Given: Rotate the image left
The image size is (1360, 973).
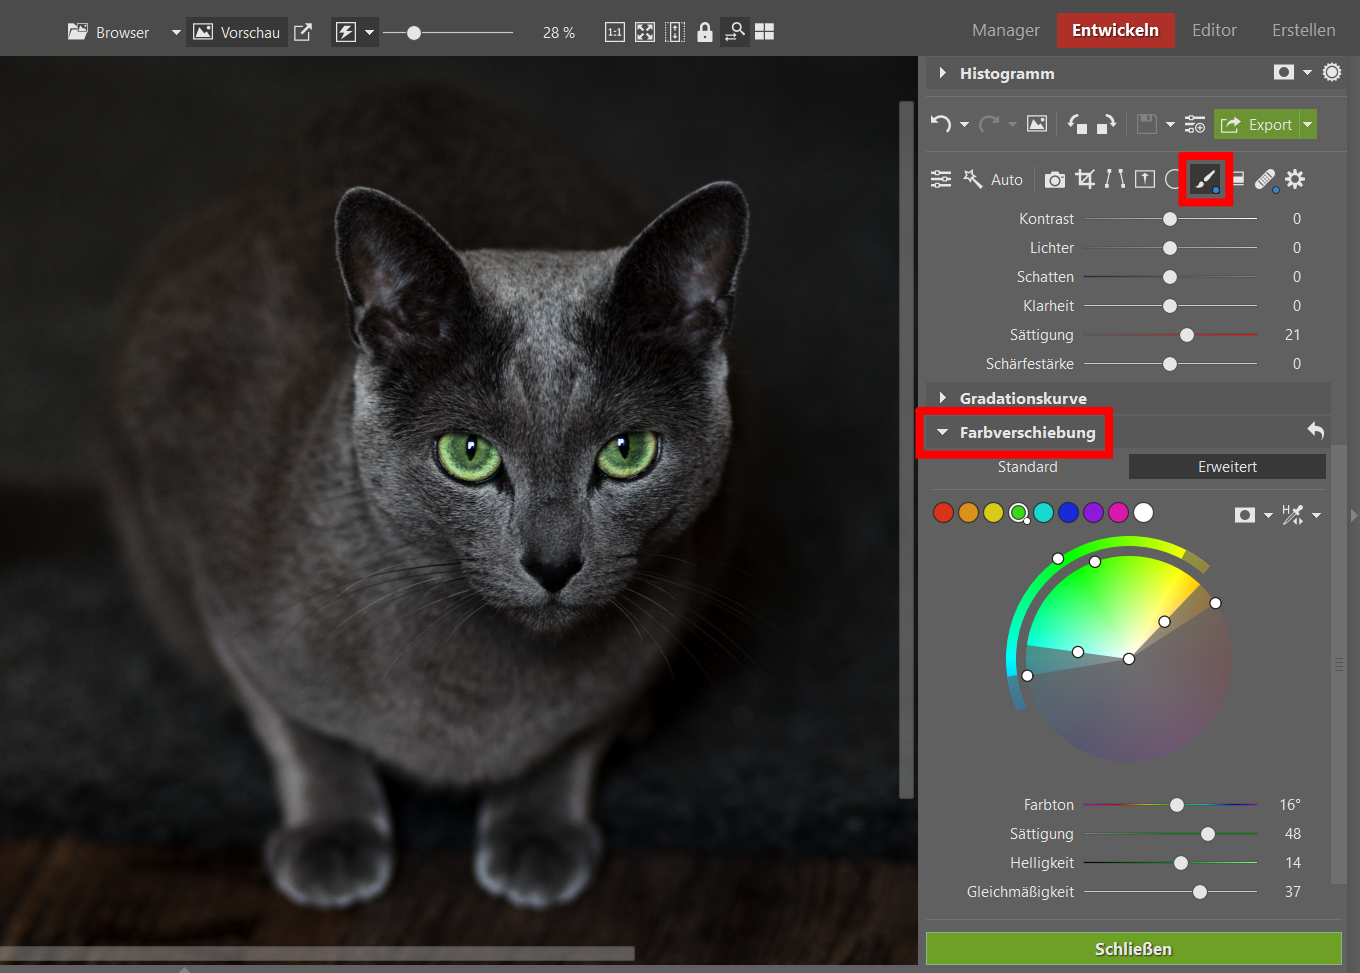Looking at the screenshot, I should [1077, 124].
